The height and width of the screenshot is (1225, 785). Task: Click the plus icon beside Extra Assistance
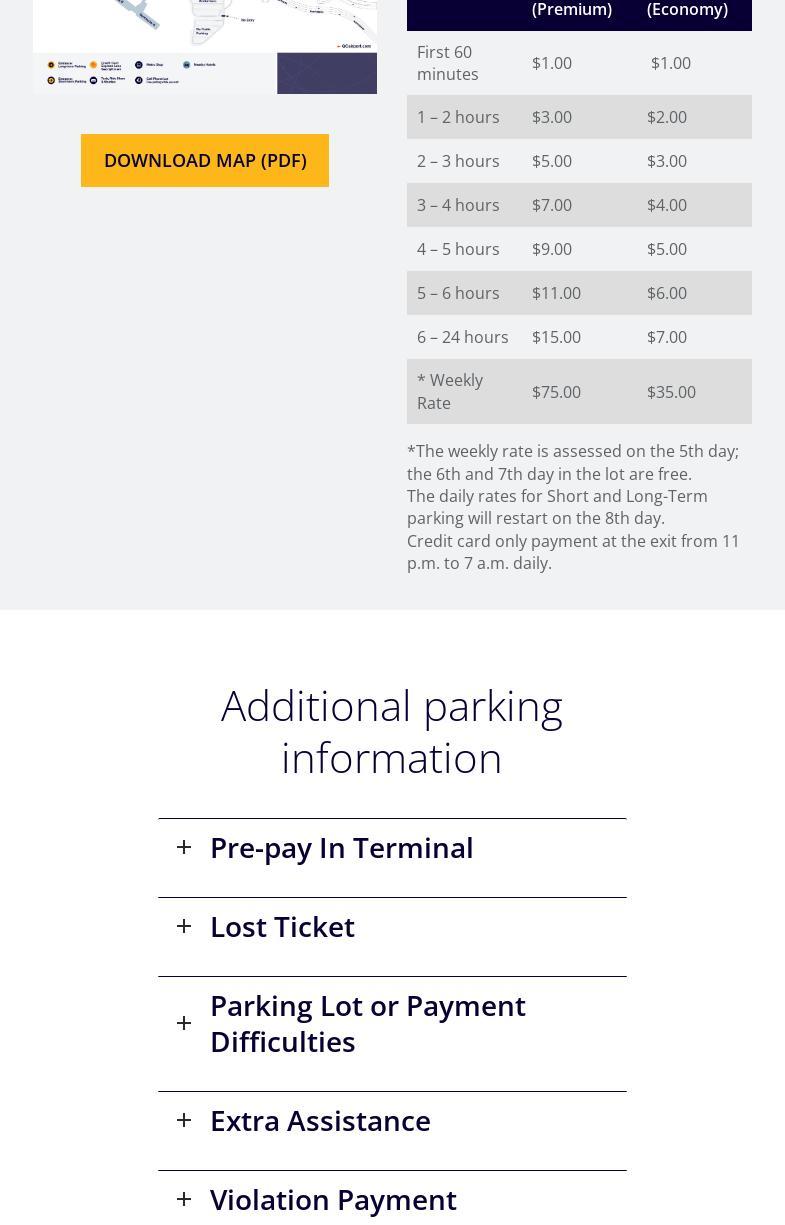pos(184,1121)
